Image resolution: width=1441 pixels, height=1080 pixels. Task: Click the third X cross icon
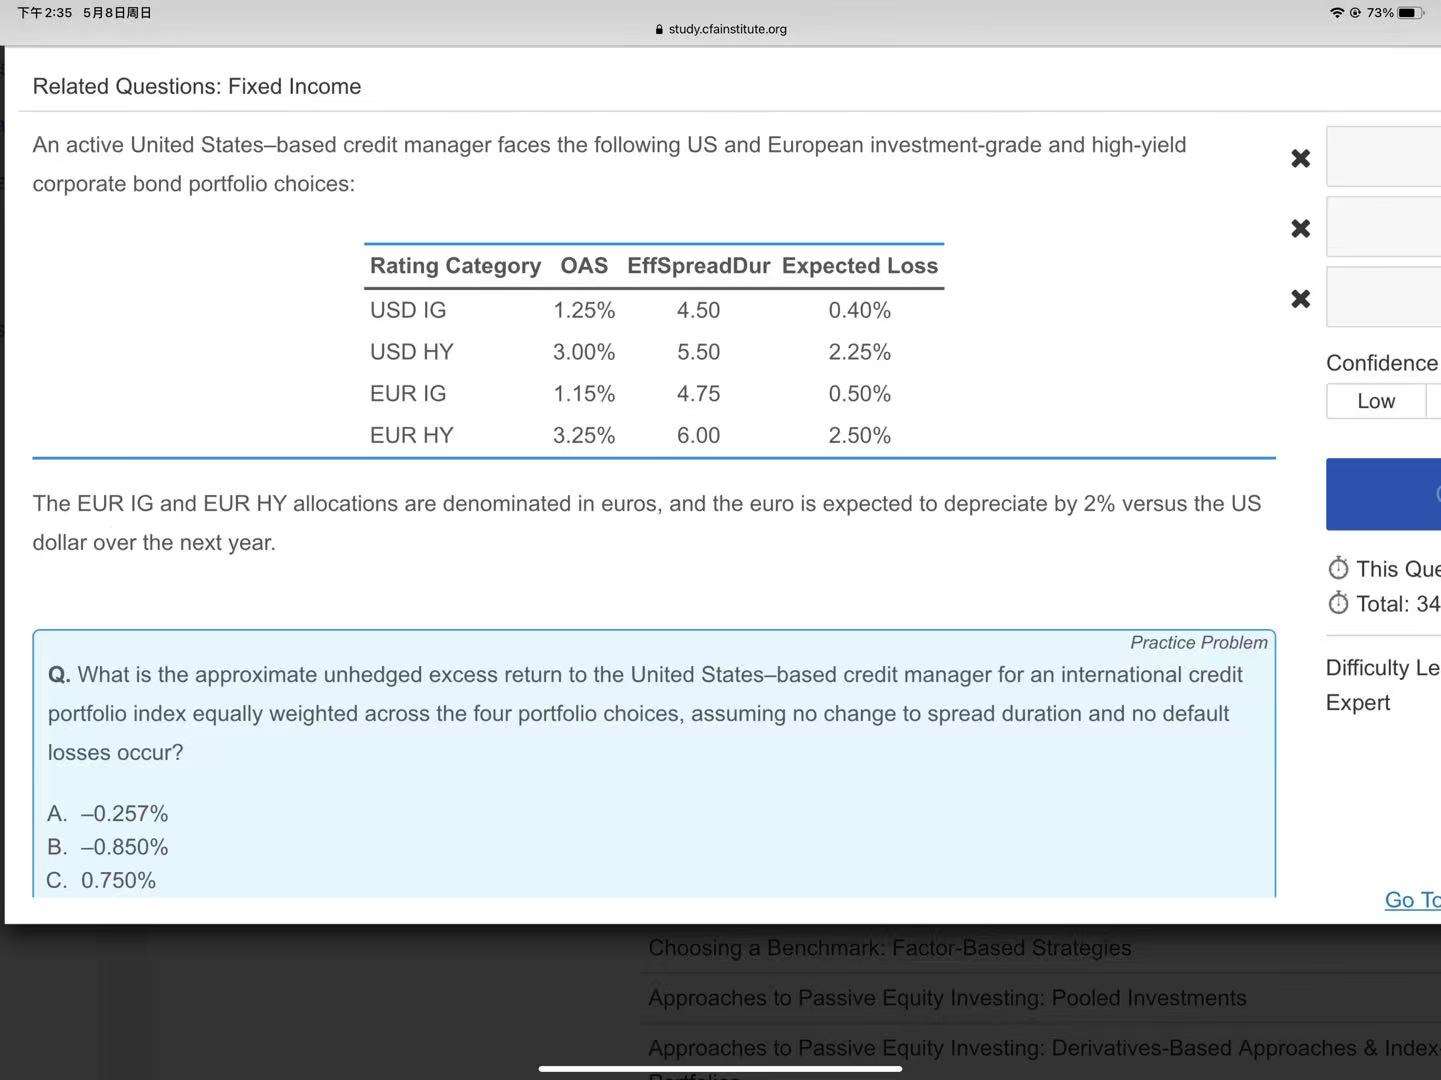click(x=1300, y=299)
